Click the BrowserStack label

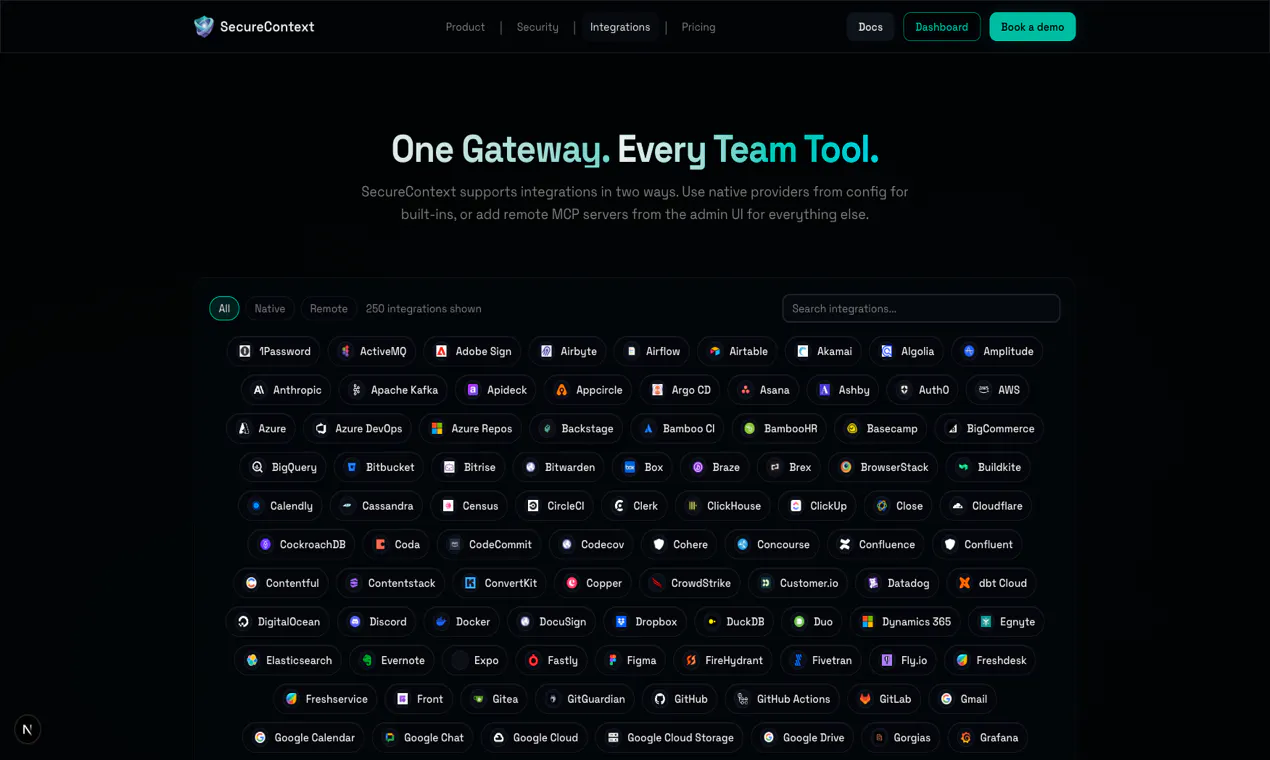coord(895,468)
